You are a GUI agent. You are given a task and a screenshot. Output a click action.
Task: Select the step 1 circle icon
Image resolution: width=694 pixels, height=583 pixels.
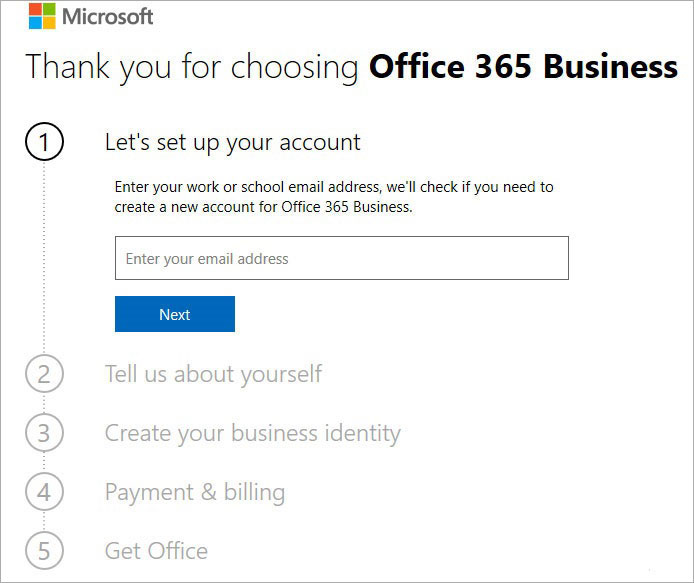[x=44, y=142]
